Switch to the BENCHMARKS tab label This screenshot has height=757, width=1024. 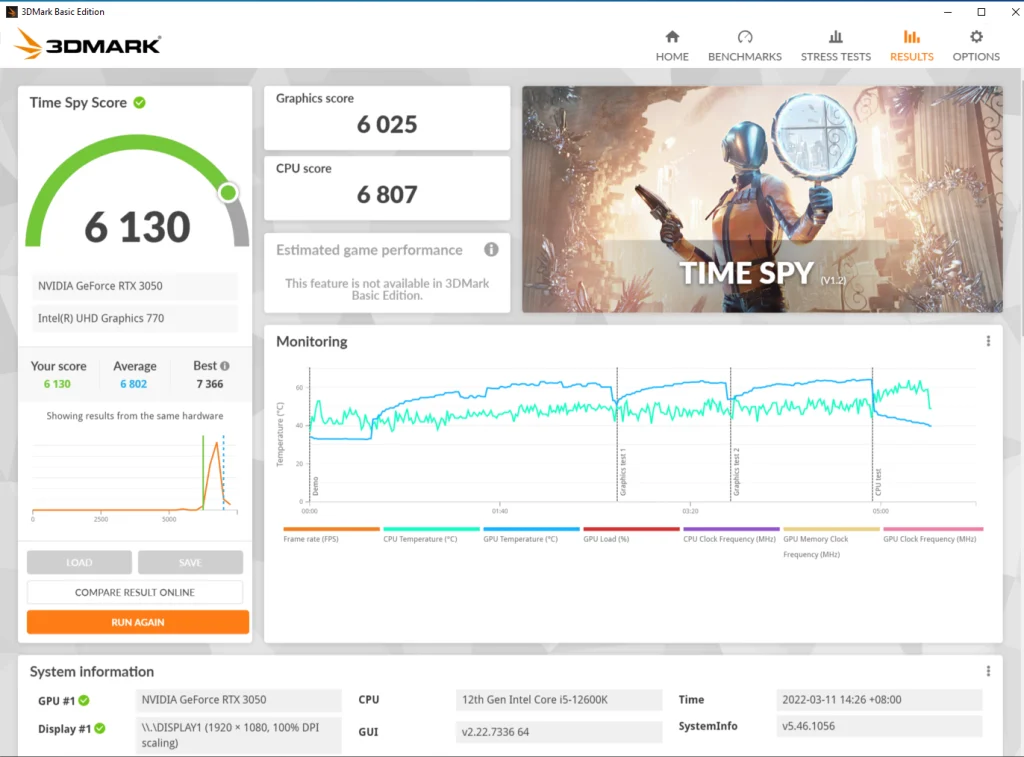[744, 57]
